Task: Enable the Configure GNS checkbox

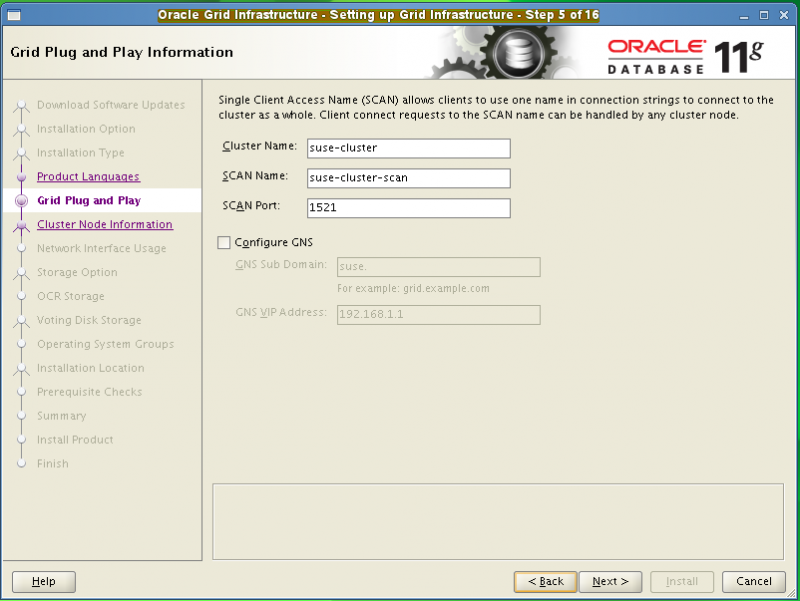Action: point(222,242)
